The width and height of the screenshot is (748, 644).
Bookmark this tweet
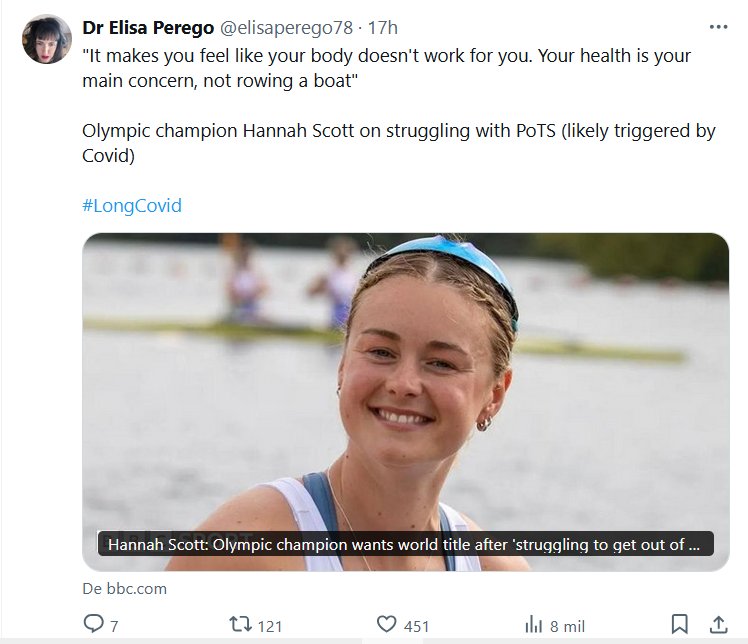click(x=680, y=625)
